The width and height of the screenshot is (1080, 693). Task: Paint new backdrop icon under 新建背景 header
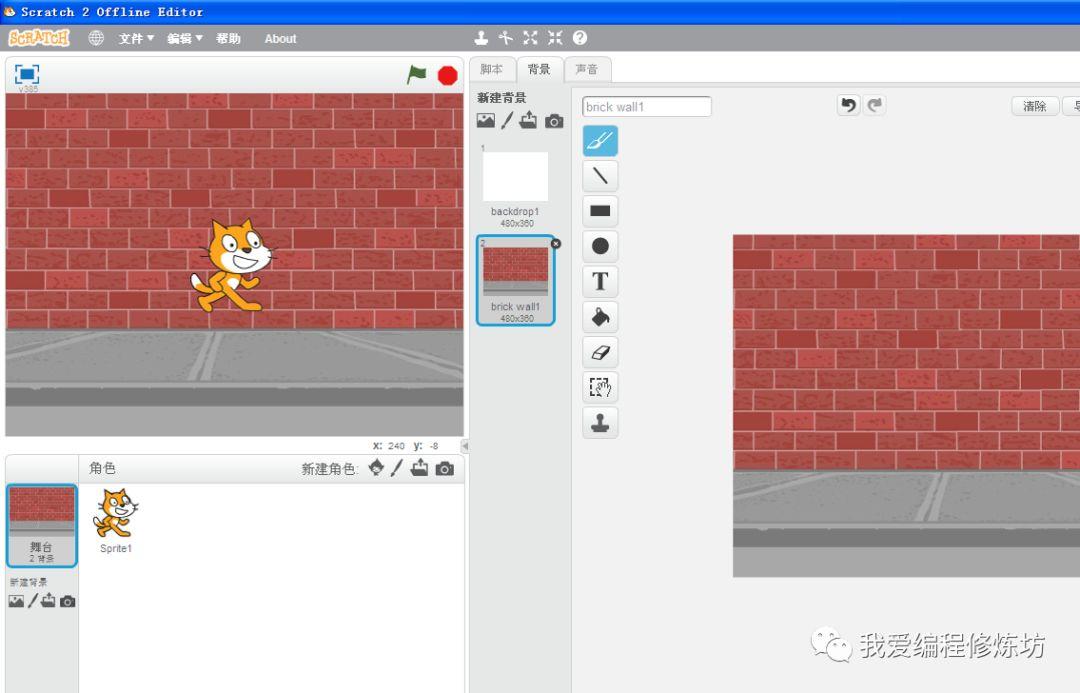(507, 121)
